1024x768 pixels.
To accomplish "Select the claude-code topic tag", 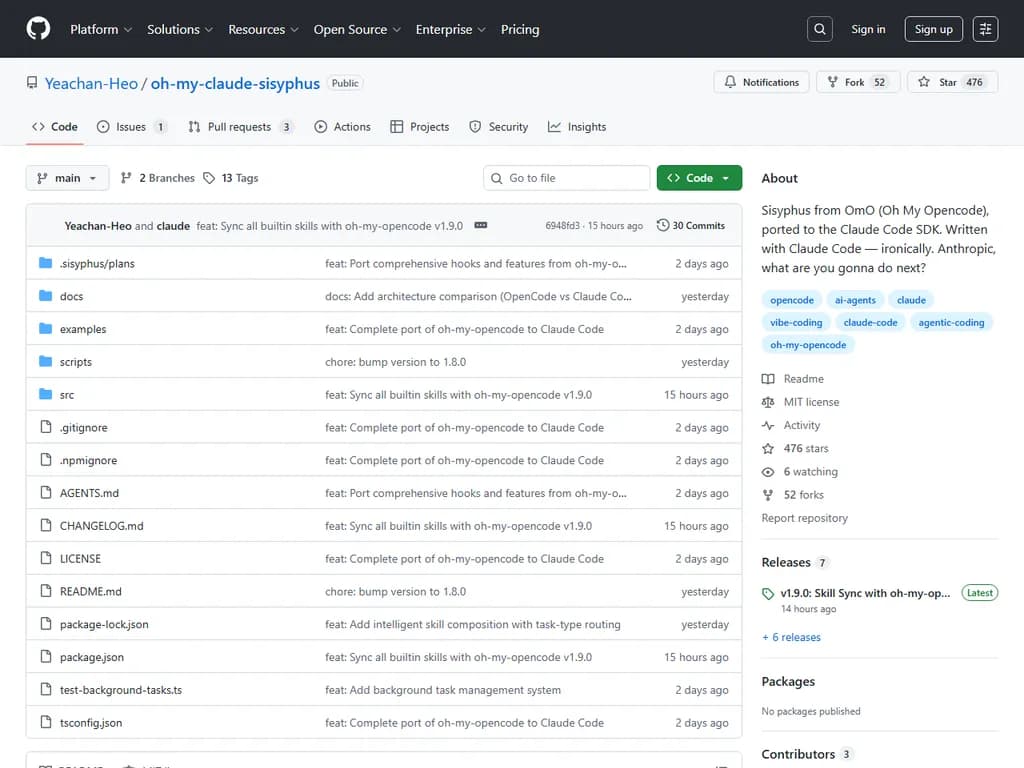I will click(x=870, y=322).
